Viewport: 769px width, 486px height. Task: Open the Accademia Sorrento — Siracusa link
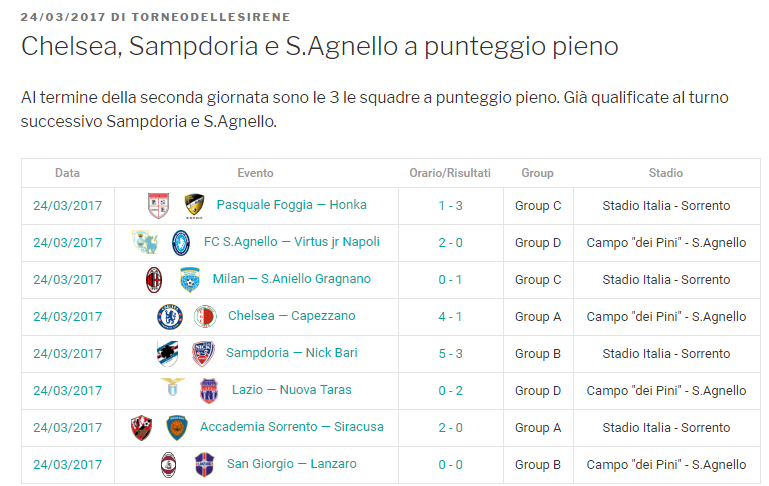291,427
